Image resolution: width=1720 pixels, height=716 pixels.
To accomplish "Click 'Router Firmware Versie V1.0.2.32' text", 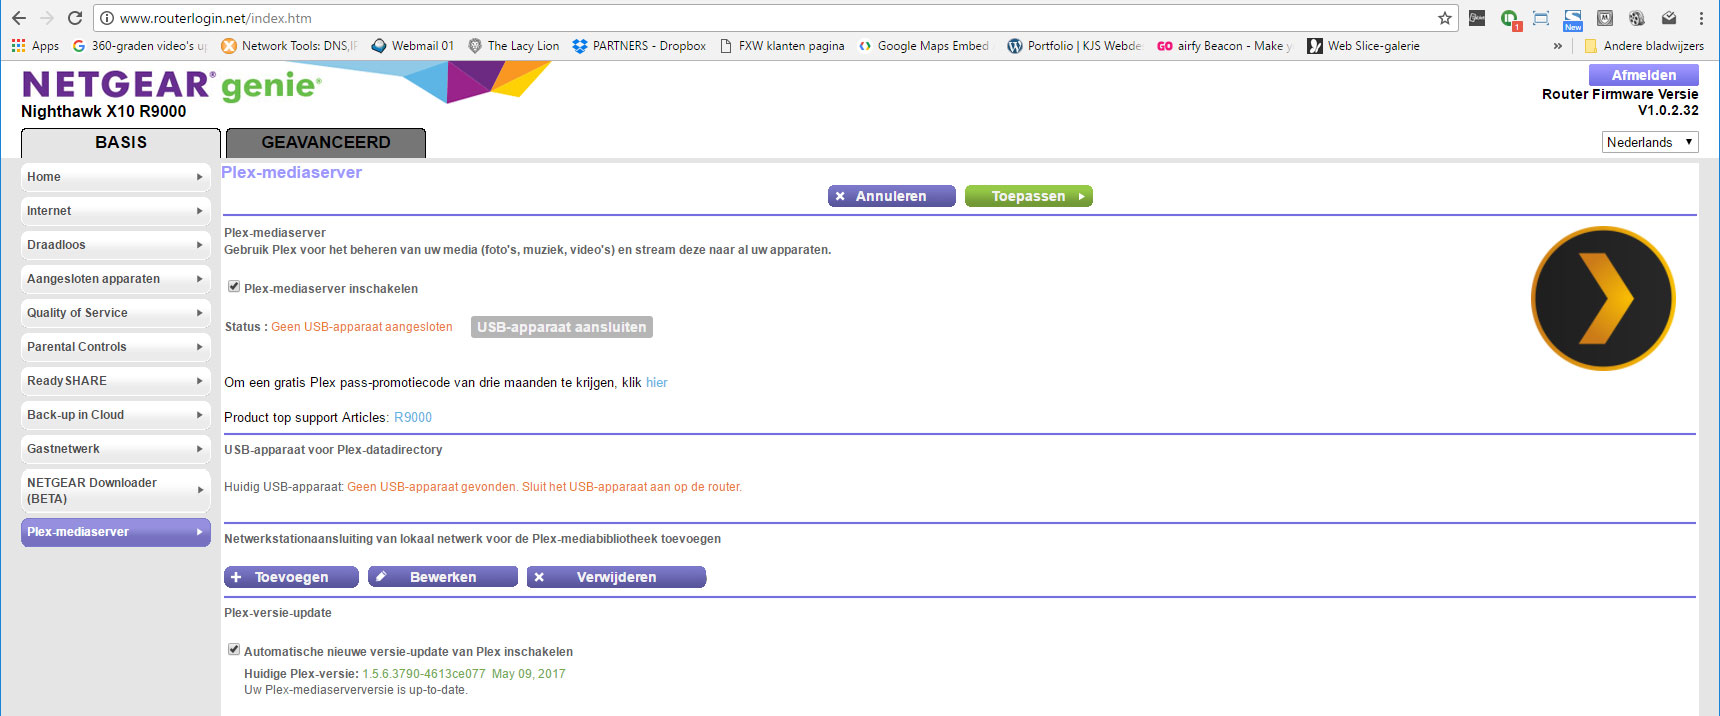I will point(1620,102).
